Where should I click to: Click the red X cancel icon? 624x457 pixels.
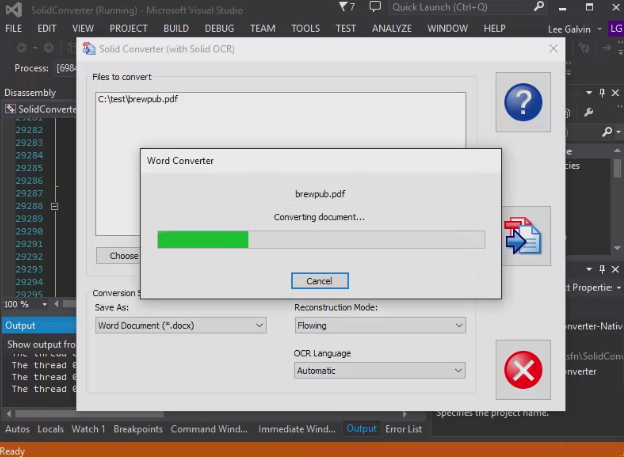(x=523, y=370)
